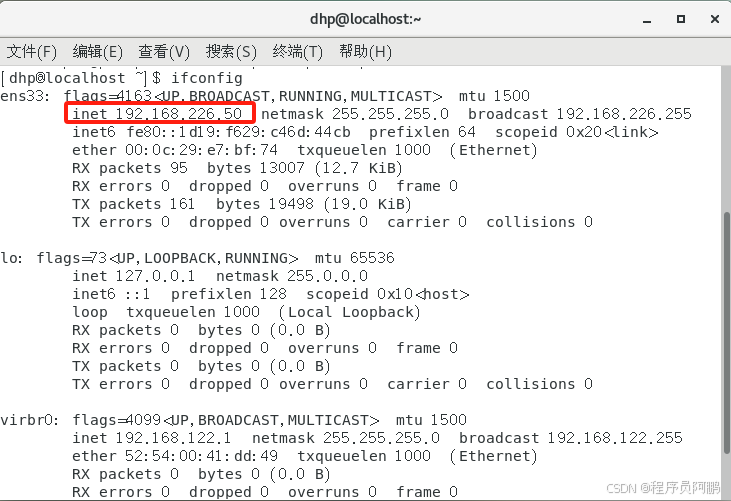Click the IP address 192.168.226.50

(179, 114)
